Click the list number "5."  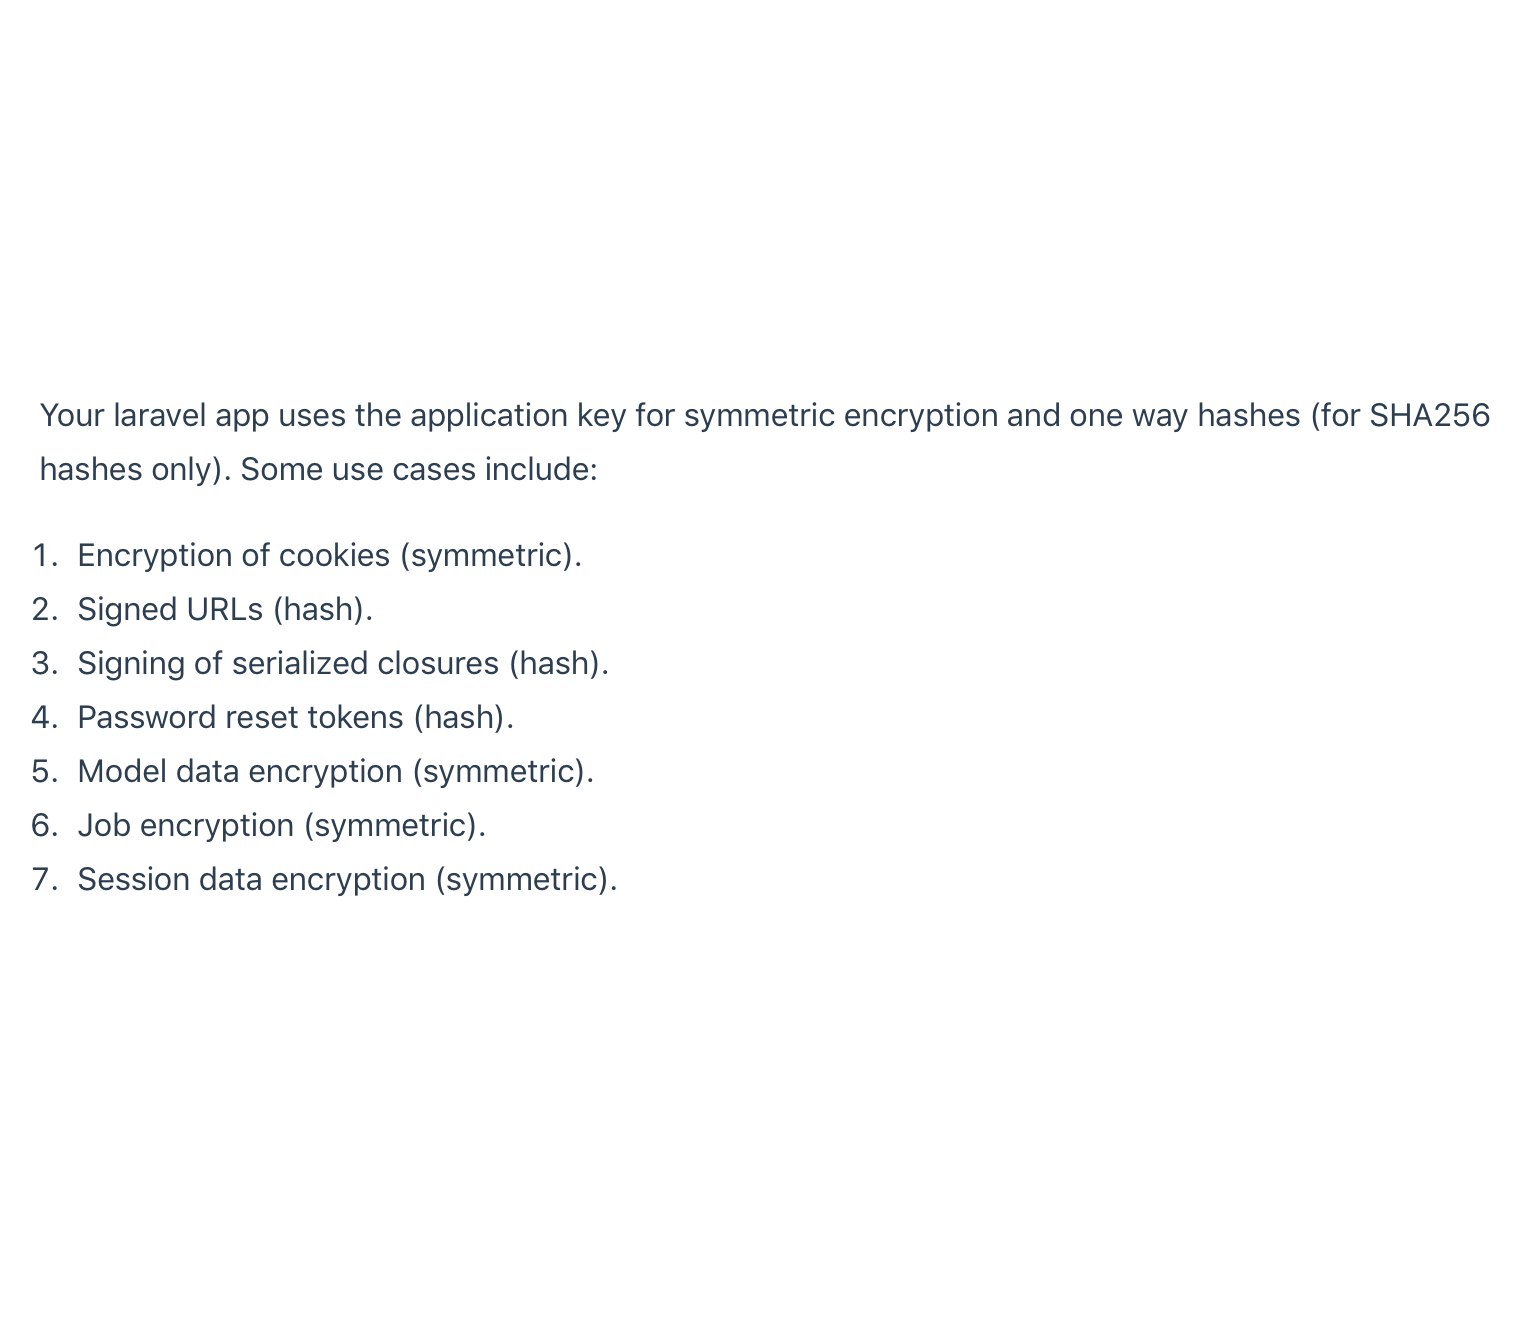click(45, 771)
